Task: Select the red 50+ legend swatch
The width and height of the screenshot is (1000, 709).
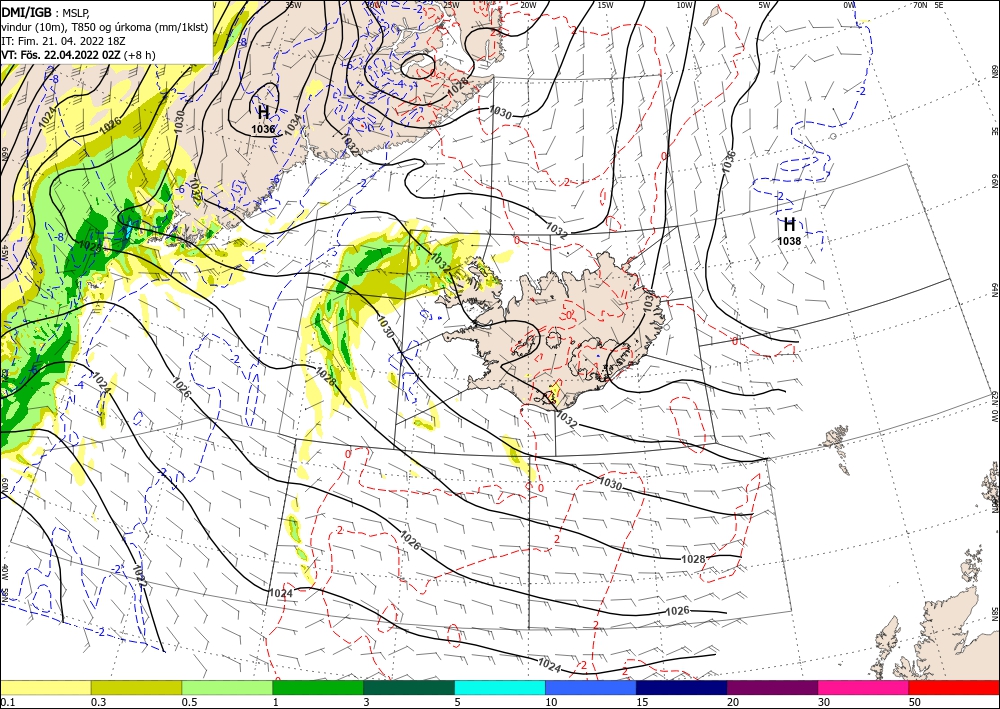Action: point(954,687)
